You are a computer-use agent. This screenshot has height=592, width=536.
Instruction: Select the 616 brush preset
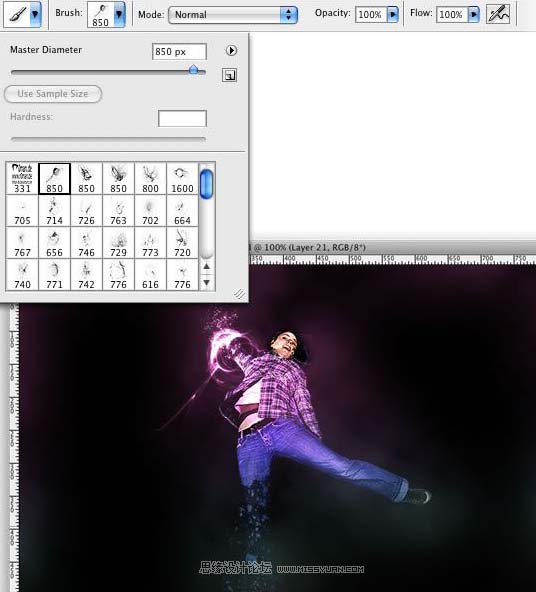tap(150, 275)
